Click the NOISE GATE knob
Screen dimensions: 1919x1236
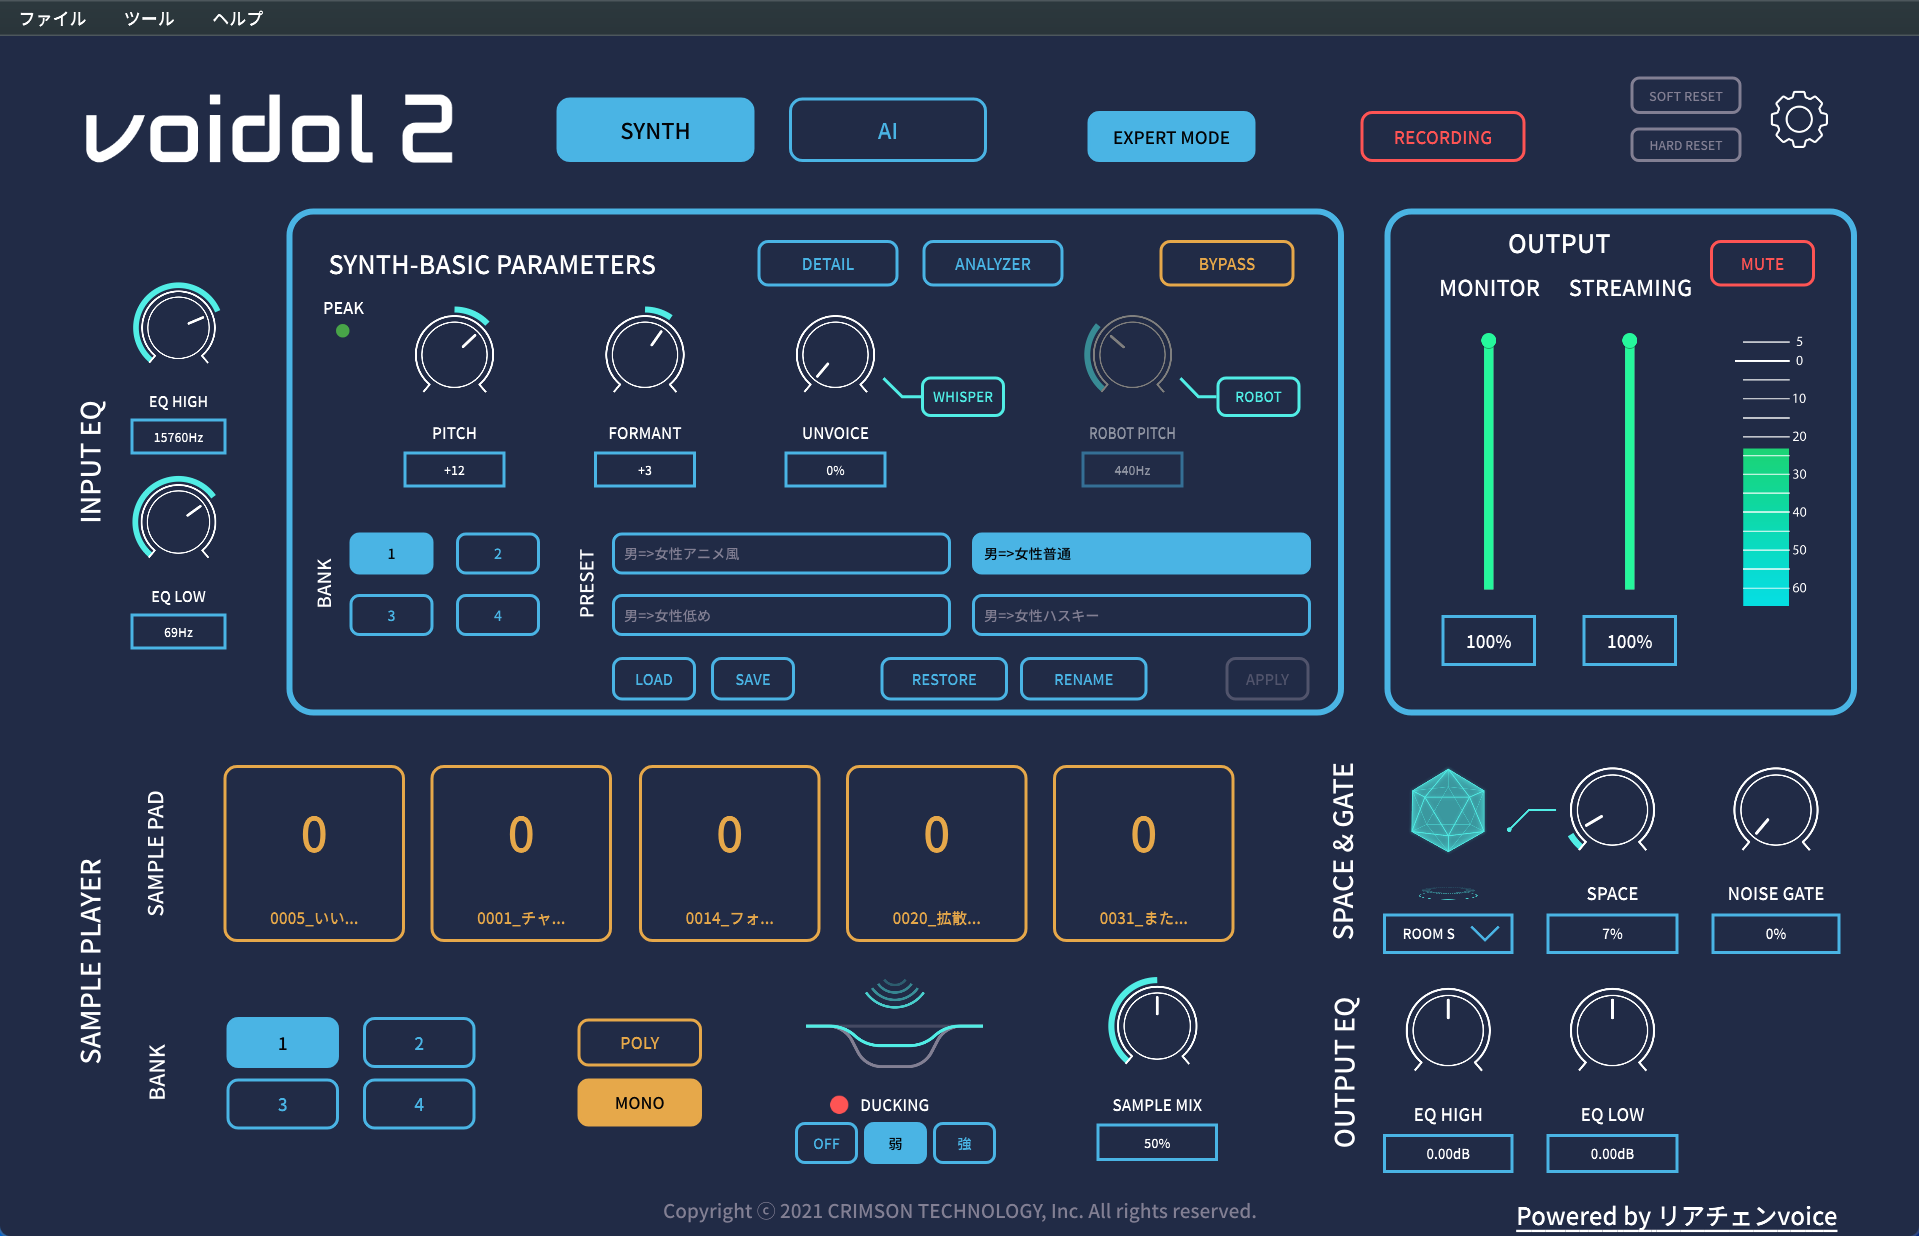pyautogui.click(x=1775, y=810)
